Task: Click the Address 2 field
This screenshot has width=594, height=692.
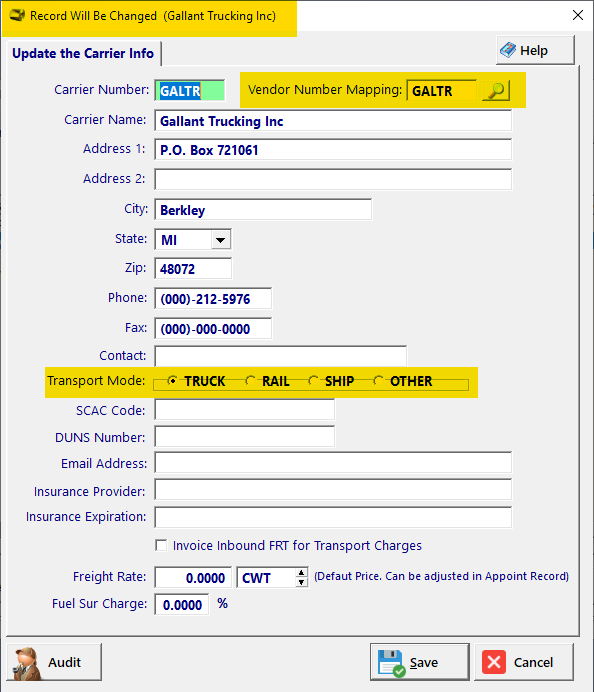Action: [x=333, y=179]
